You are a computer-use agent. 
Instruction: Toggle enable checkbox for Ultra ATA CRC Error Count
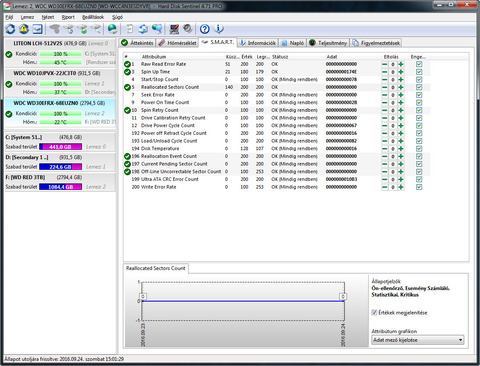(419, 179)
